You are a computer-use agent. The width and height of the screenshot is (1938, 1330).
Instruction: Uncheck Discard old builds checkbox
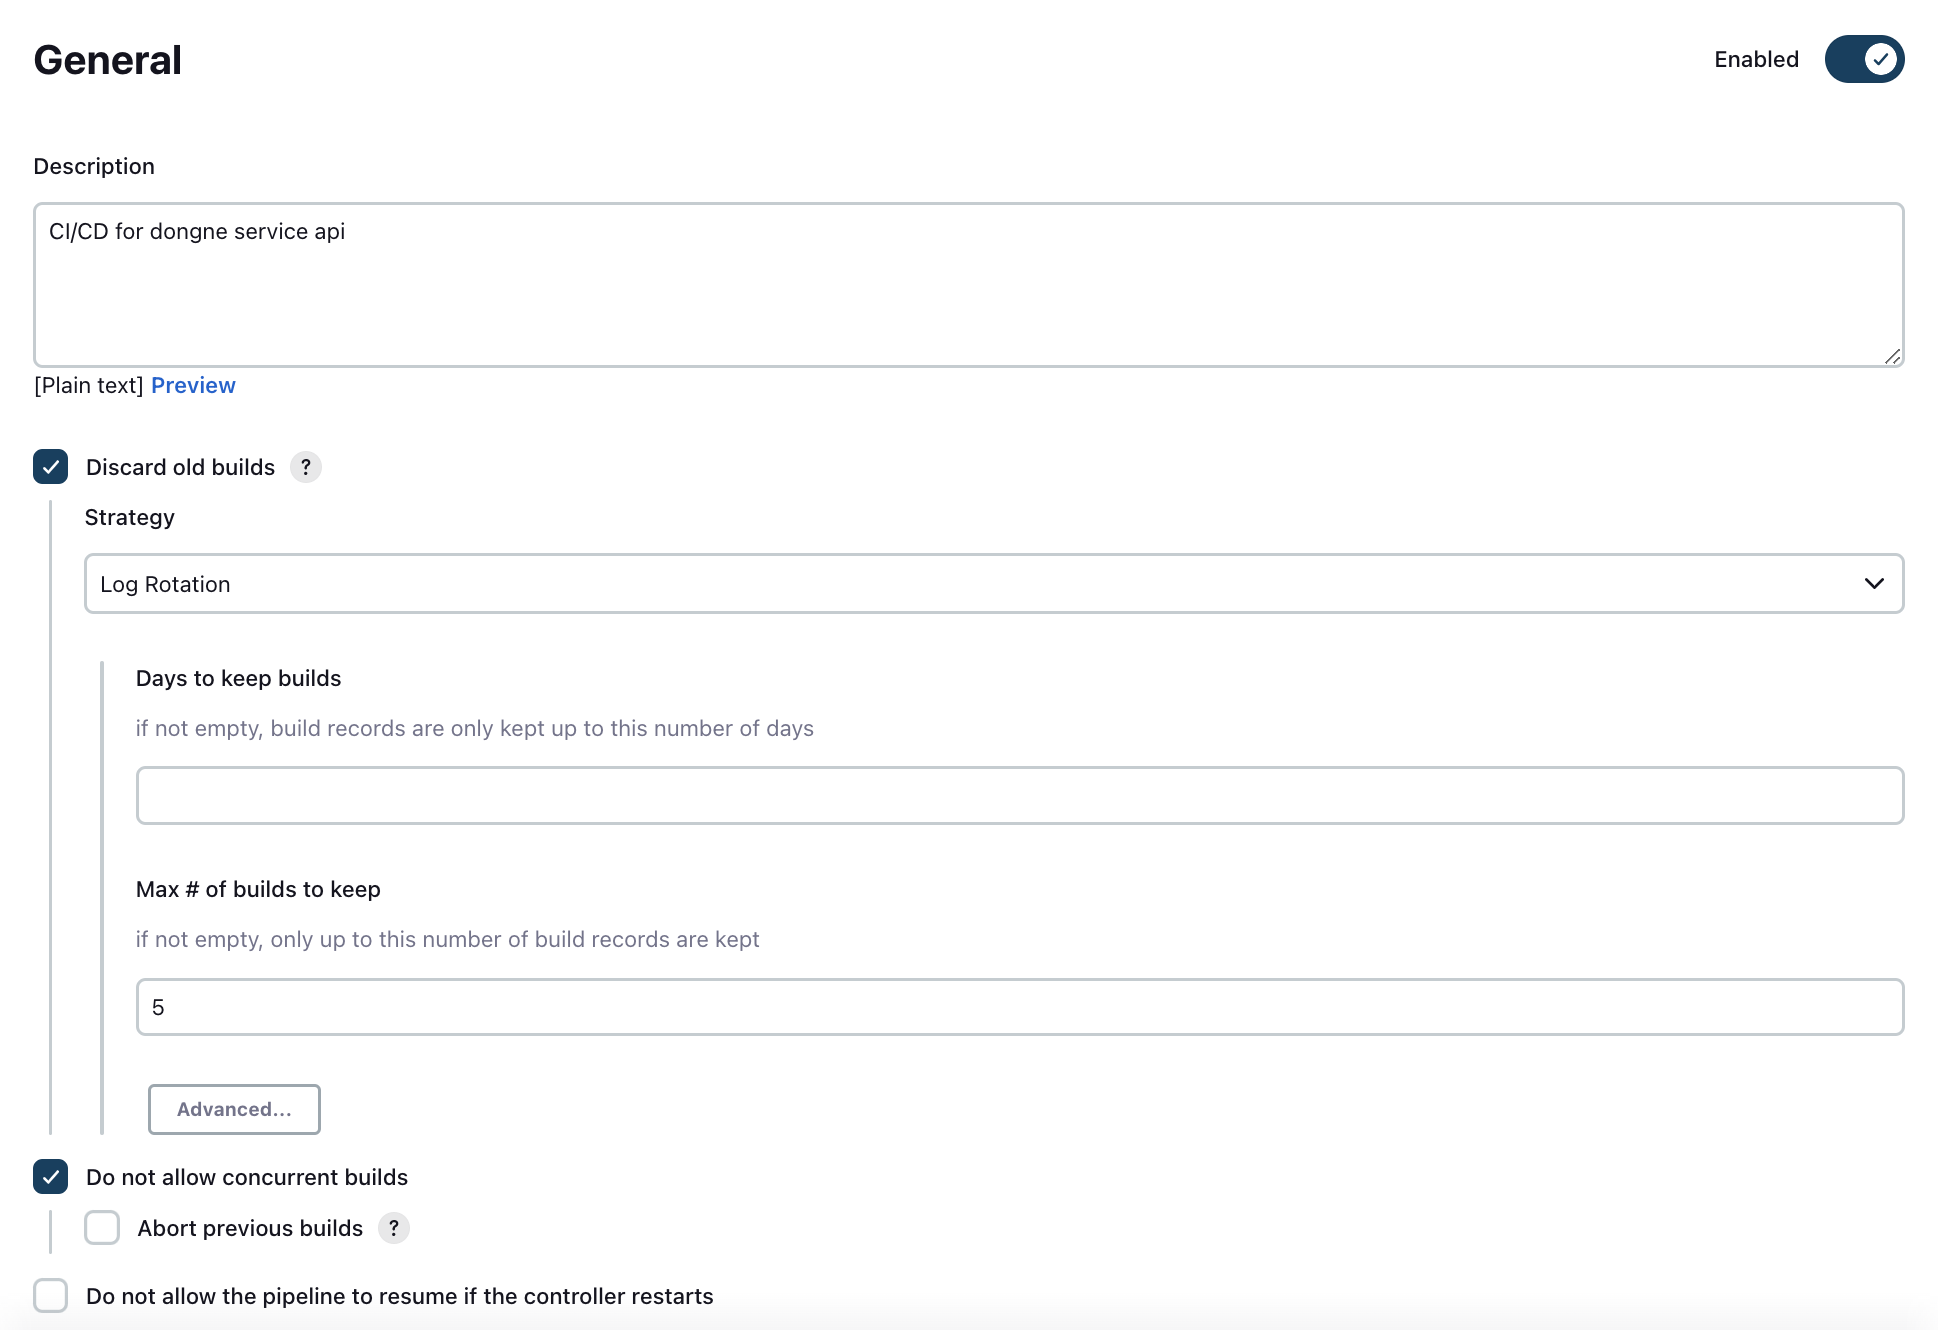pos(51,467)
